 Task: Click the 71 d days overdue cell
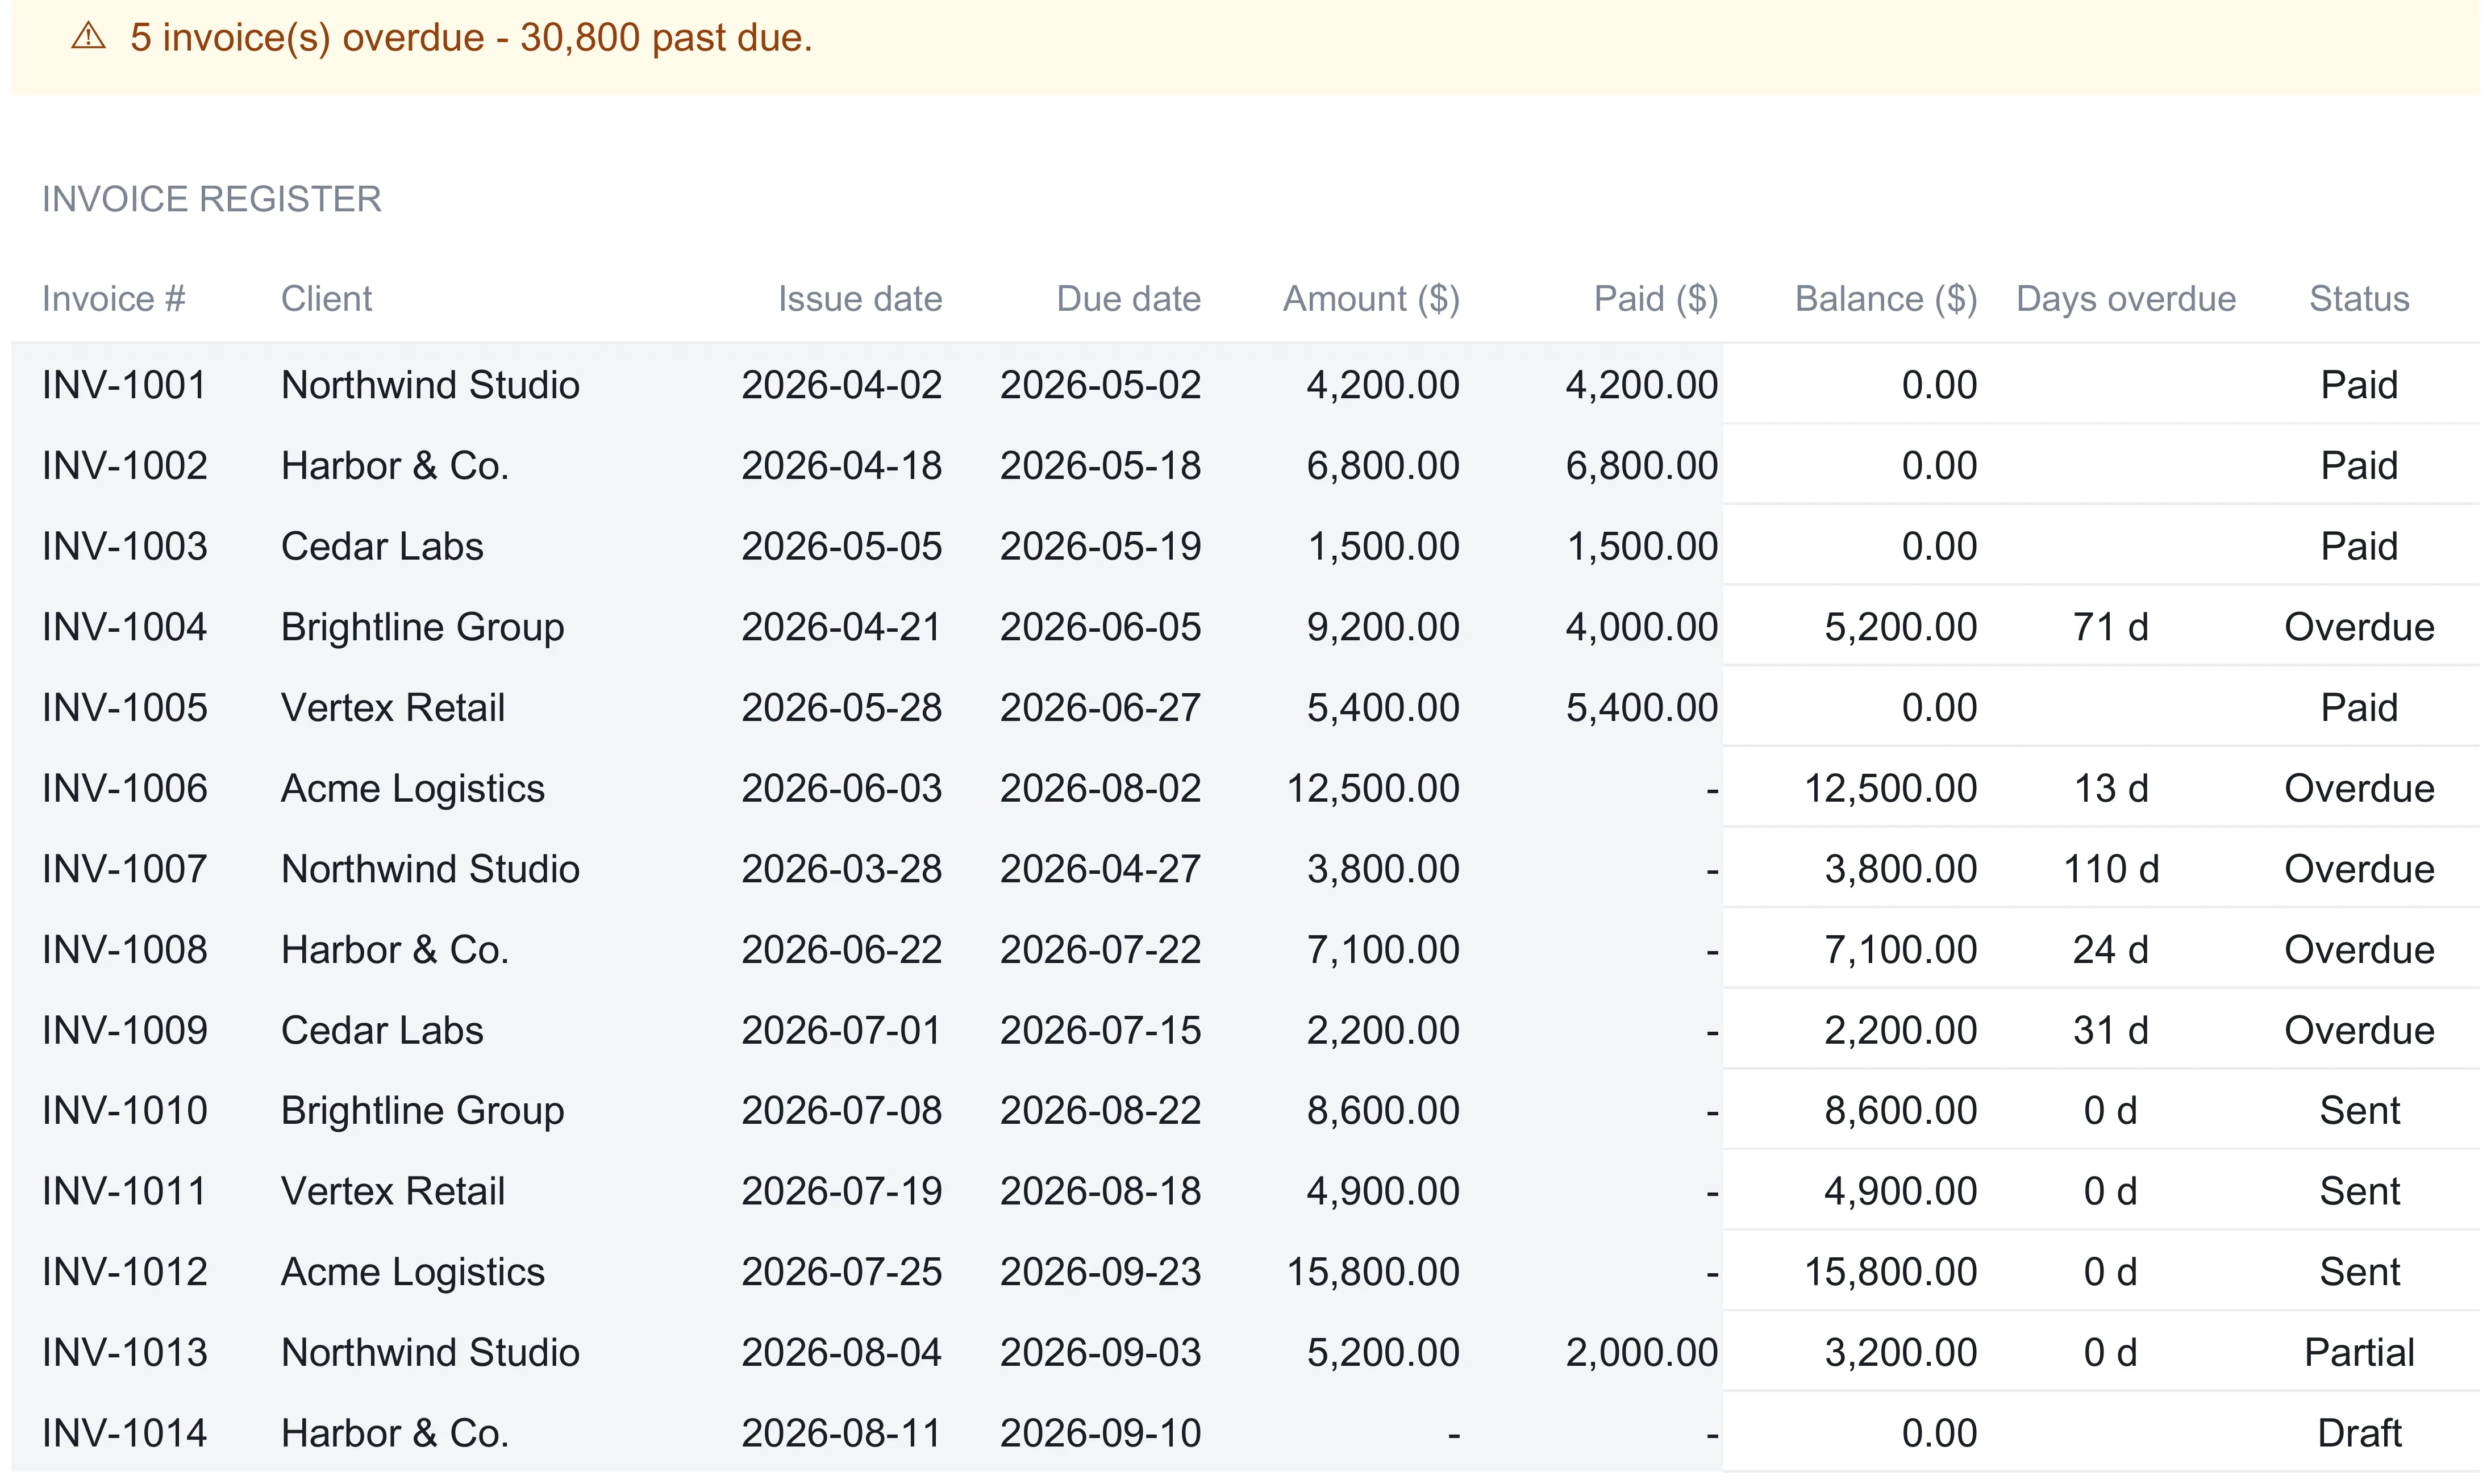click(2110, 627)
